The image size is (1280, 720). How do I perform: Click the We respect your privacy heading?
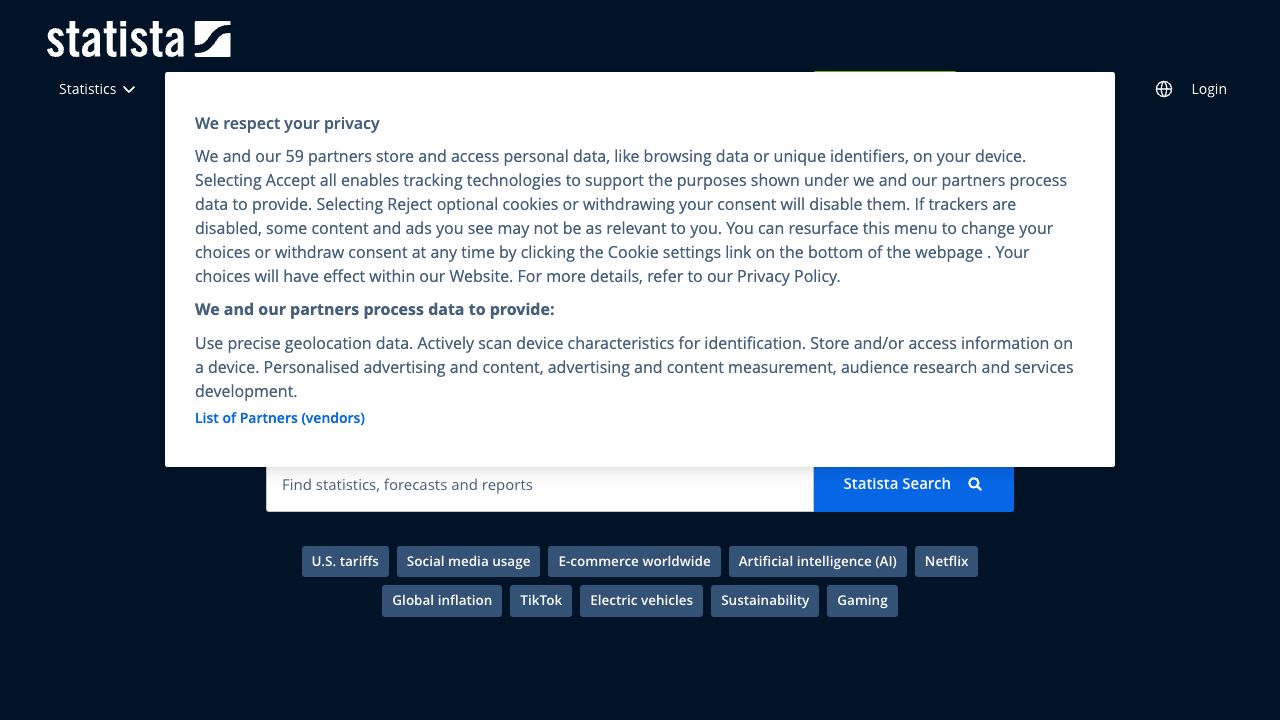287,123
